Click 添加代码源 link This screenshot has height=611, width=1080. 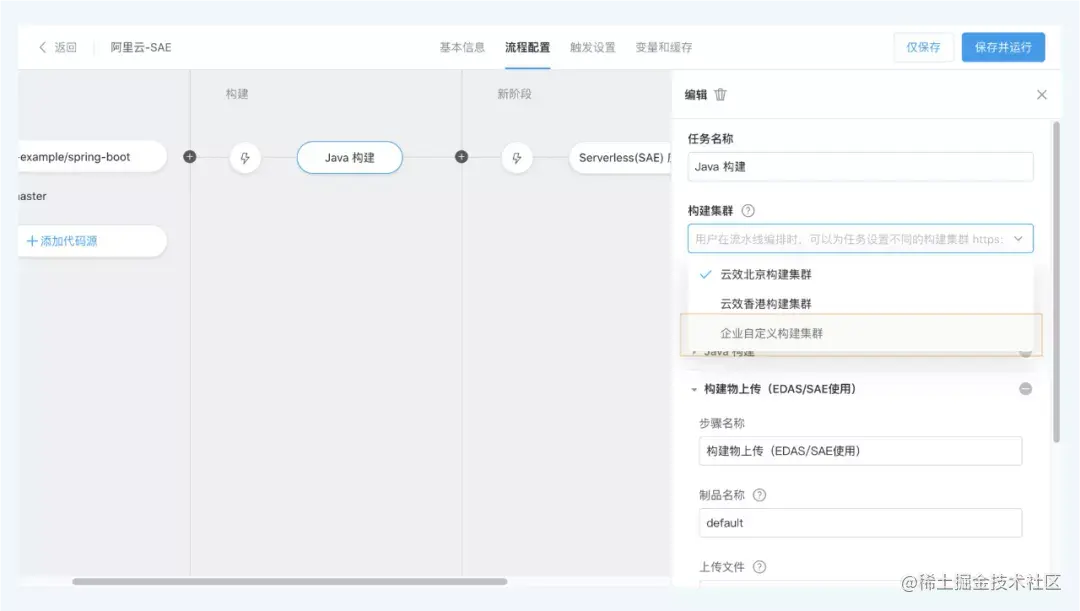pyautogui.click(x=62, y=240)
